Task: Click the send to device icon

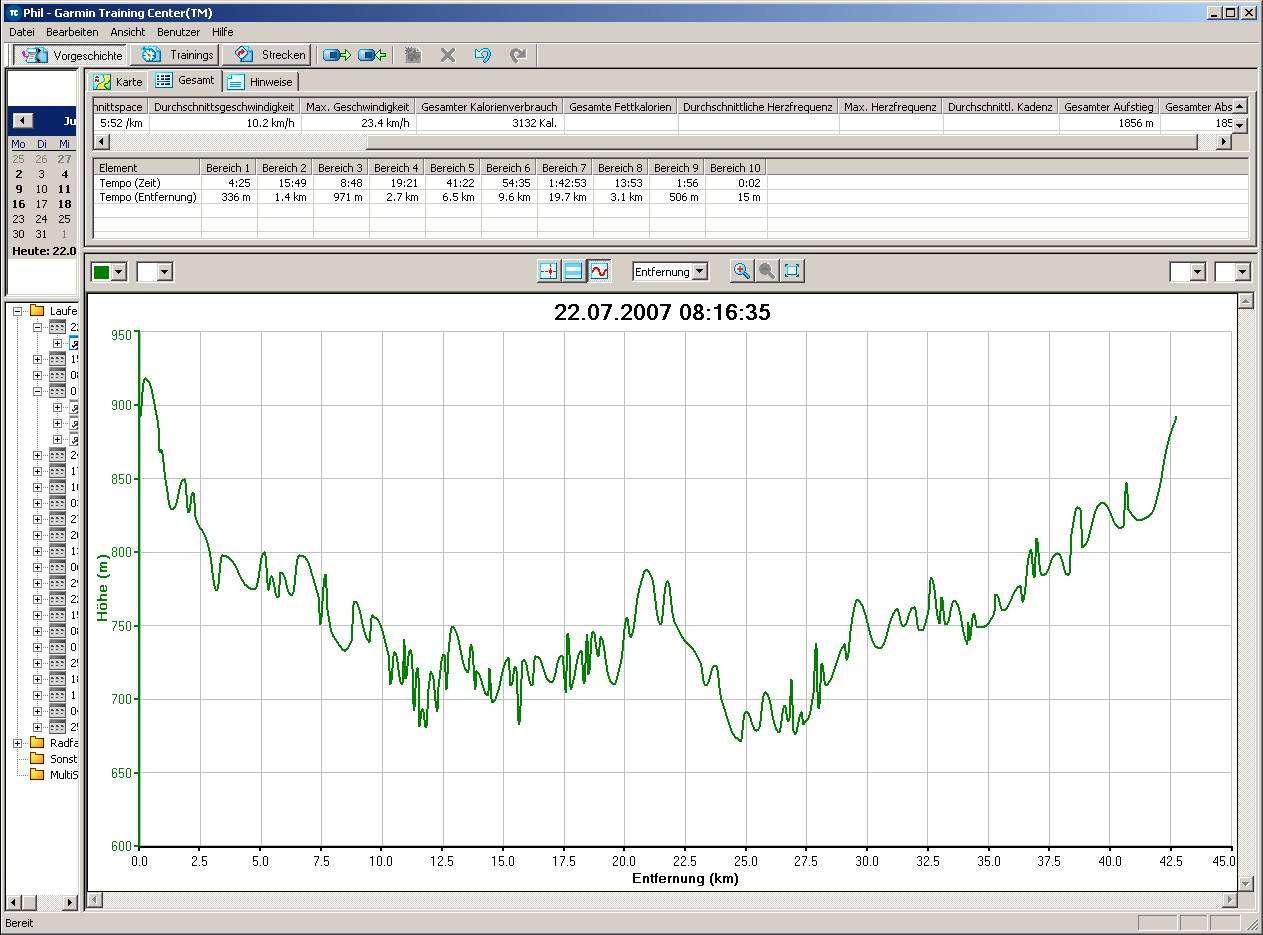Action: tap(337, 55)
